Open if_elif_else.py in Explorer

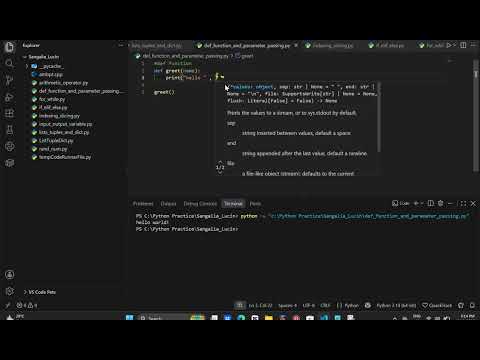(50, 108)
